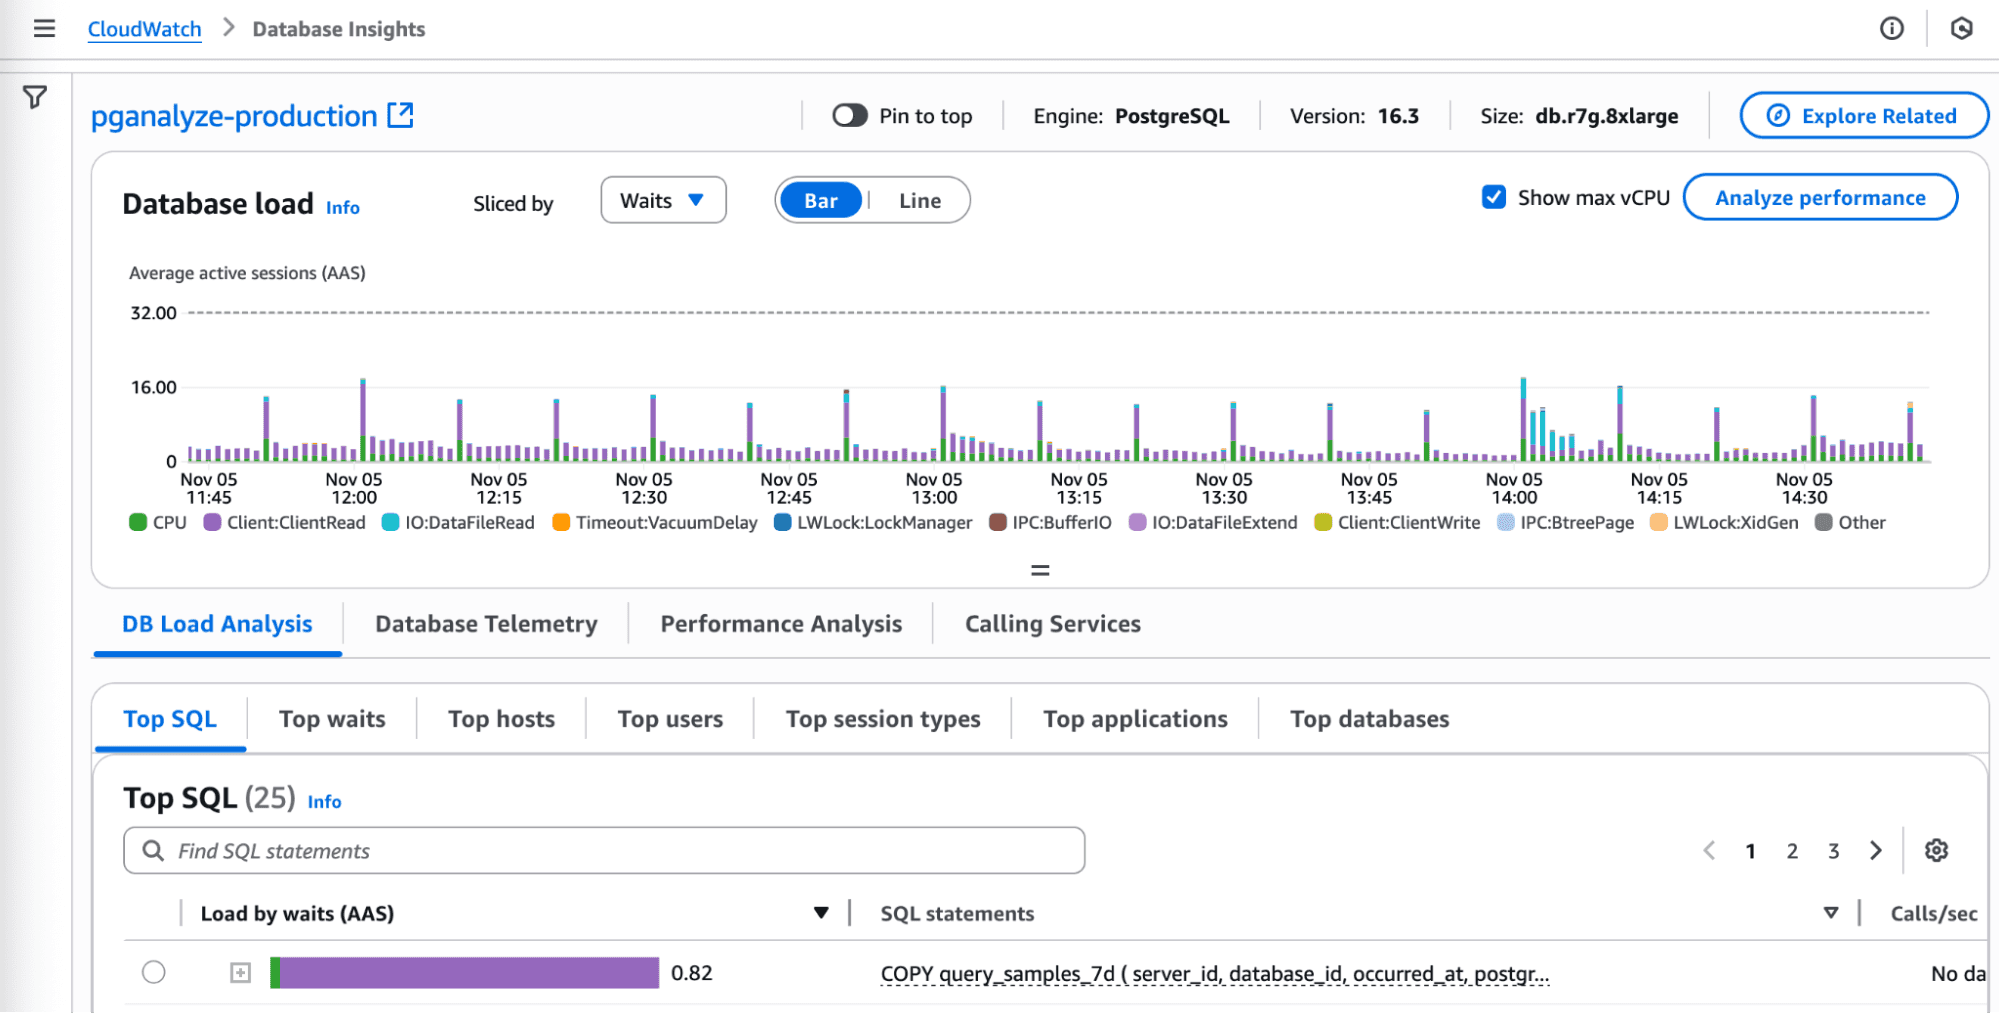The height and width of the screenshot is (1014, 1999).
Task: Open pganalyze-production external link icon
Action: coord(401,116)
